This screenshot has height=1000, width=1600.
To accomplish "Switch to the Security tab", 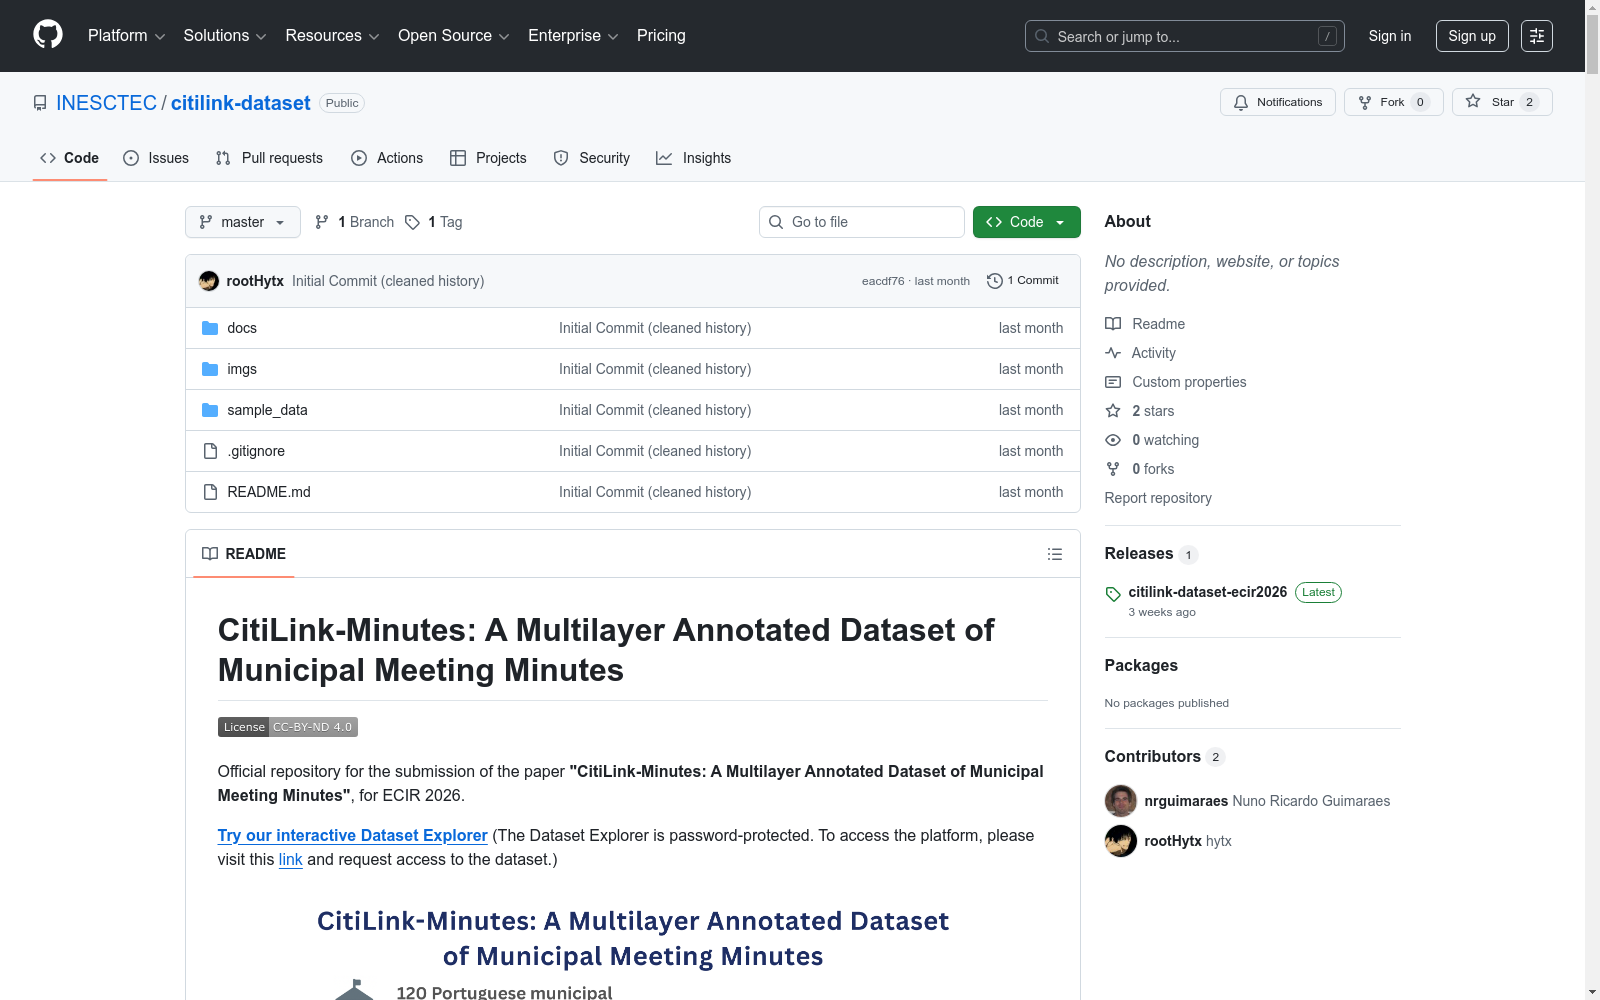I will tap(592, 158).
